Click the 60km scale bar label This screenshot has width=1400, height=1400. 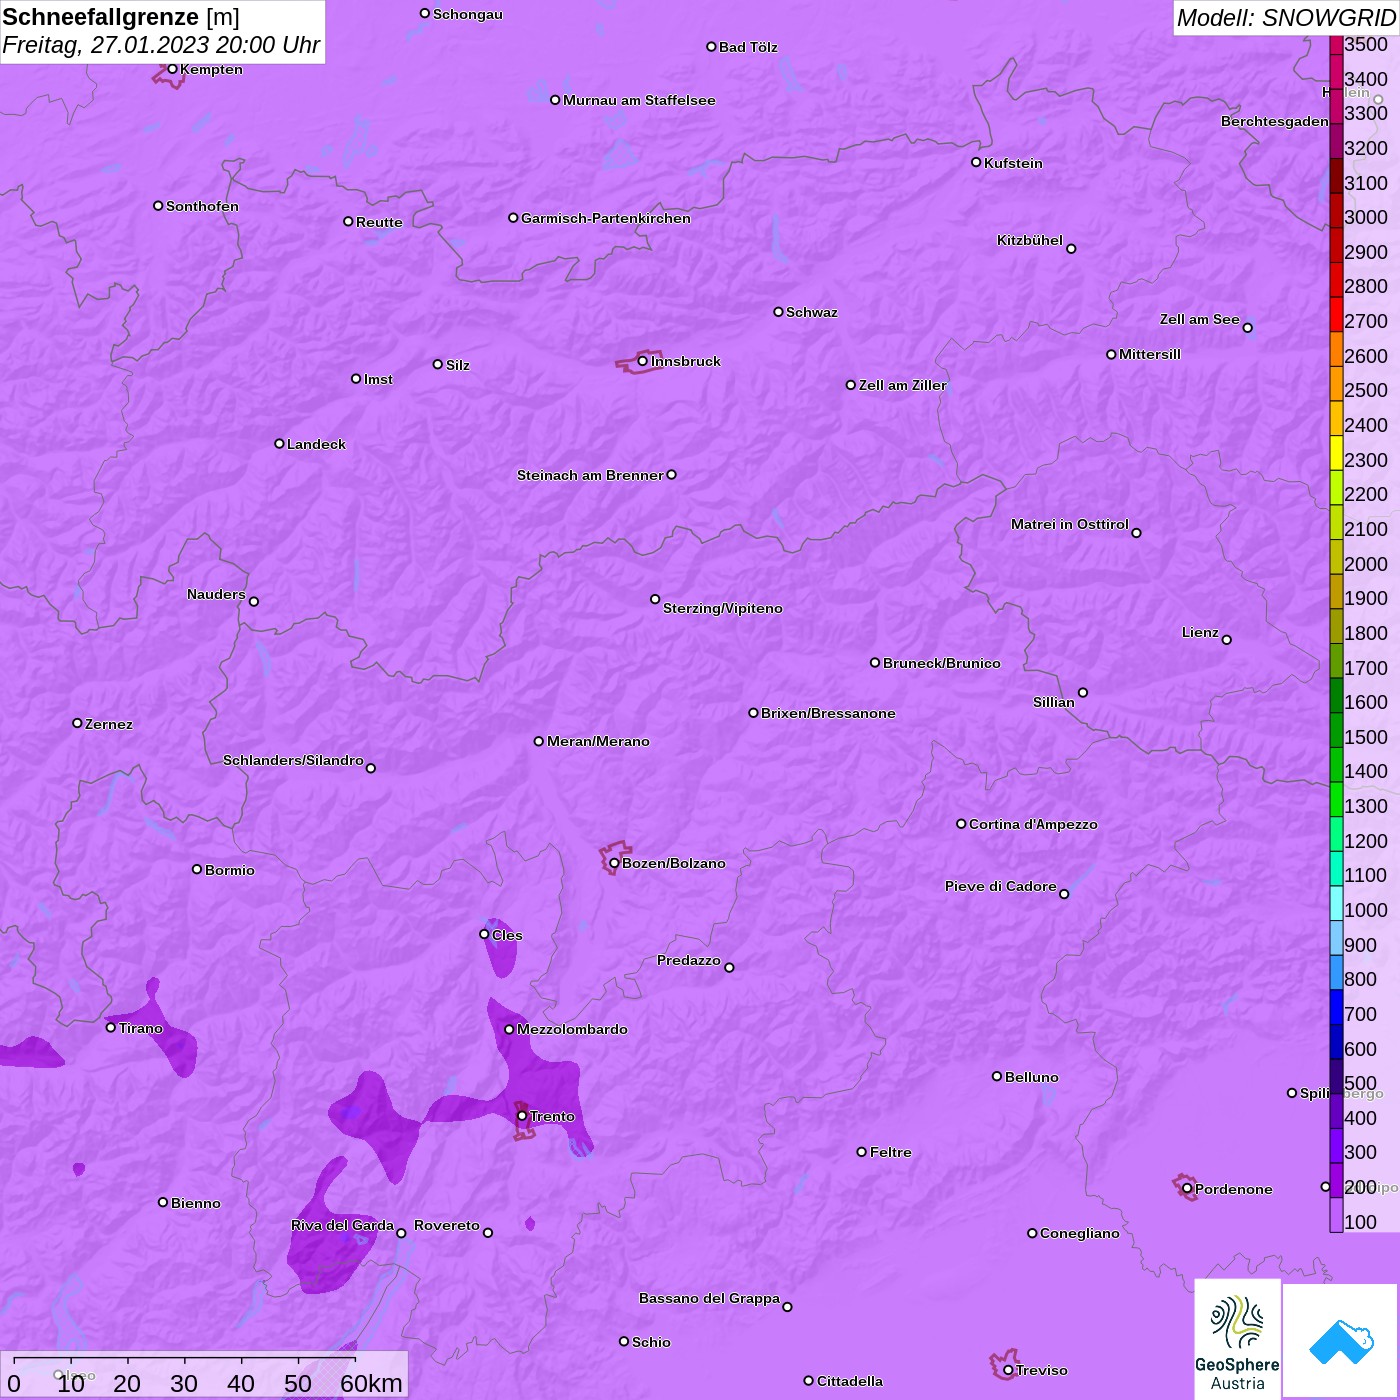pos(371,1383)
